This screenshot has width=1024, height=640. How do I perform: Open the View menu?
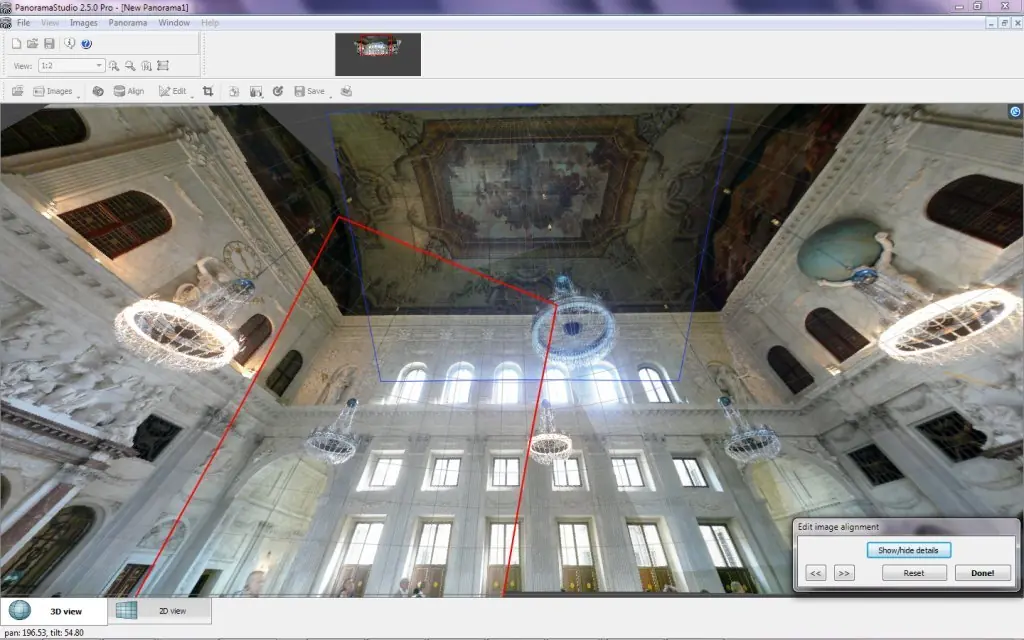[50, 23]
